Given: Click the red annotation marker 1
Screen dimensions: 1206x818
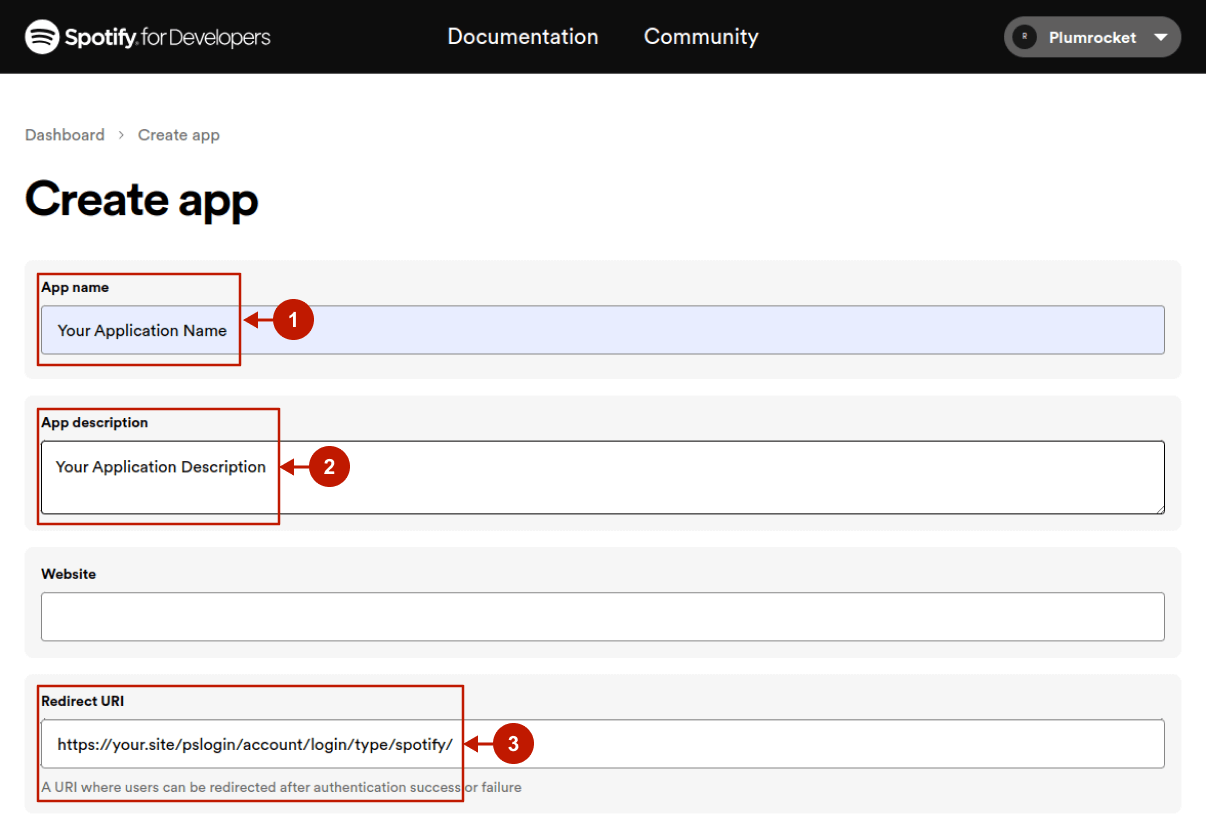Looking at the screenshot, I should pyautogui.click(x=293, y=320).
